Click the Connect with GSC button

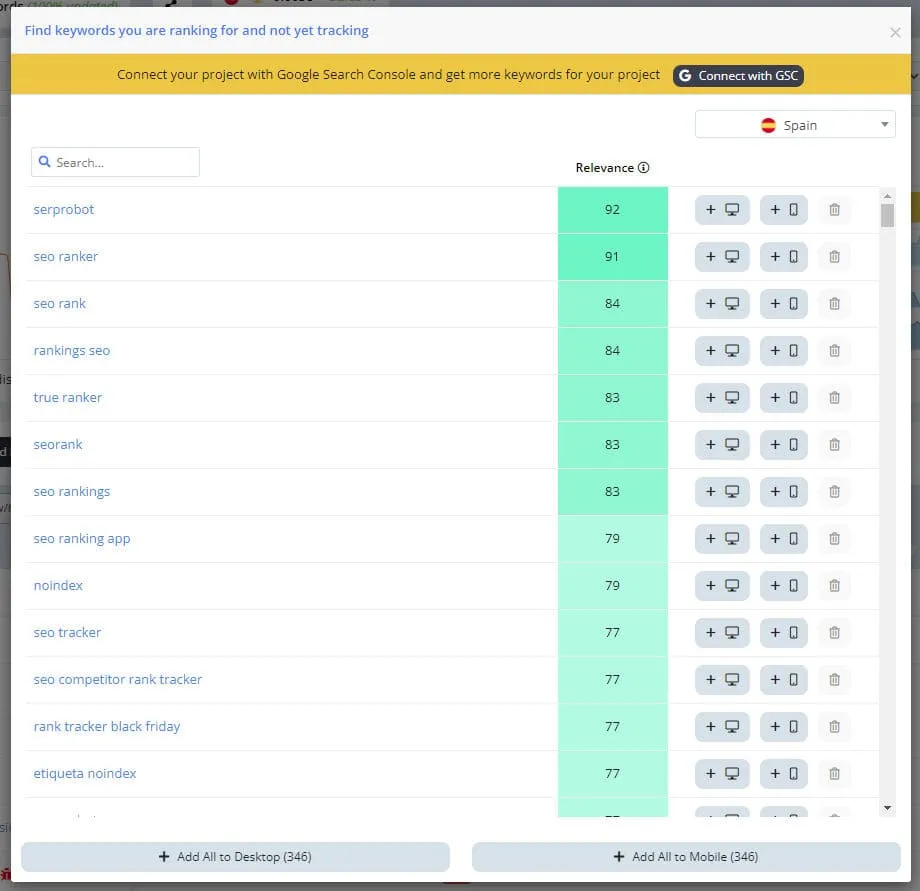[738, 76]
